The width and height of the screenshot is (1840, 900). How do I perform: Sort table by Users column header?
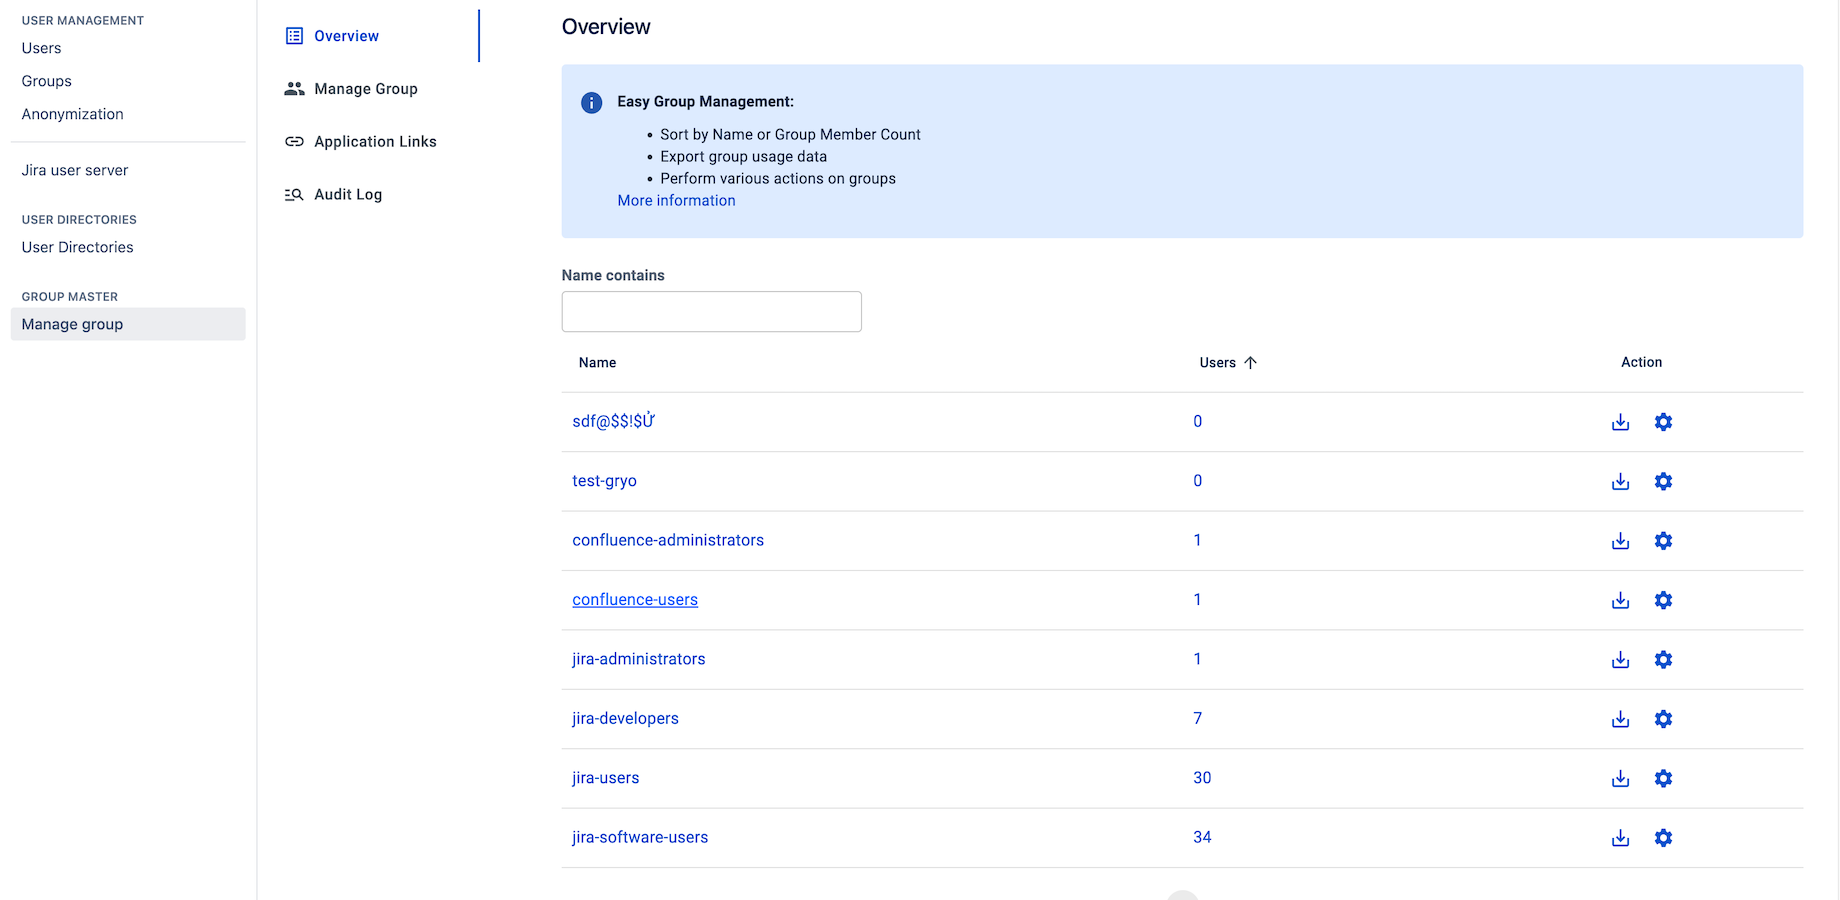pos(1217,363)
